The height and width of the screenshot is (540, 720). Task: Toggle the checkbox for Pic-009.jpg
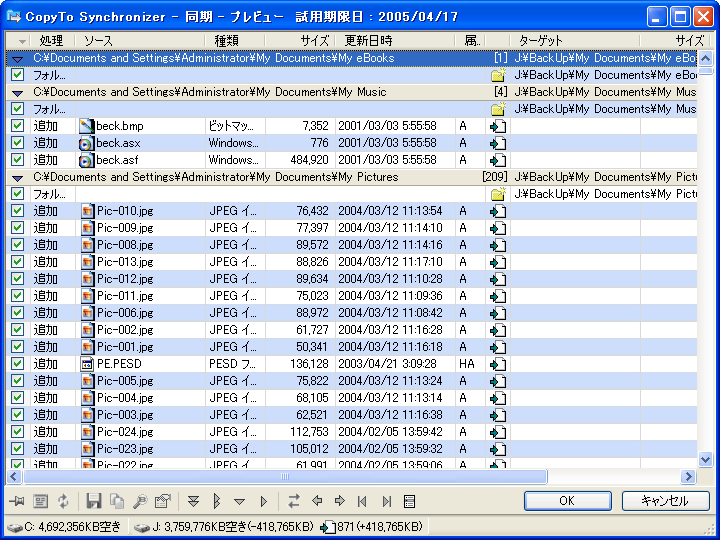tap(17, 227)
